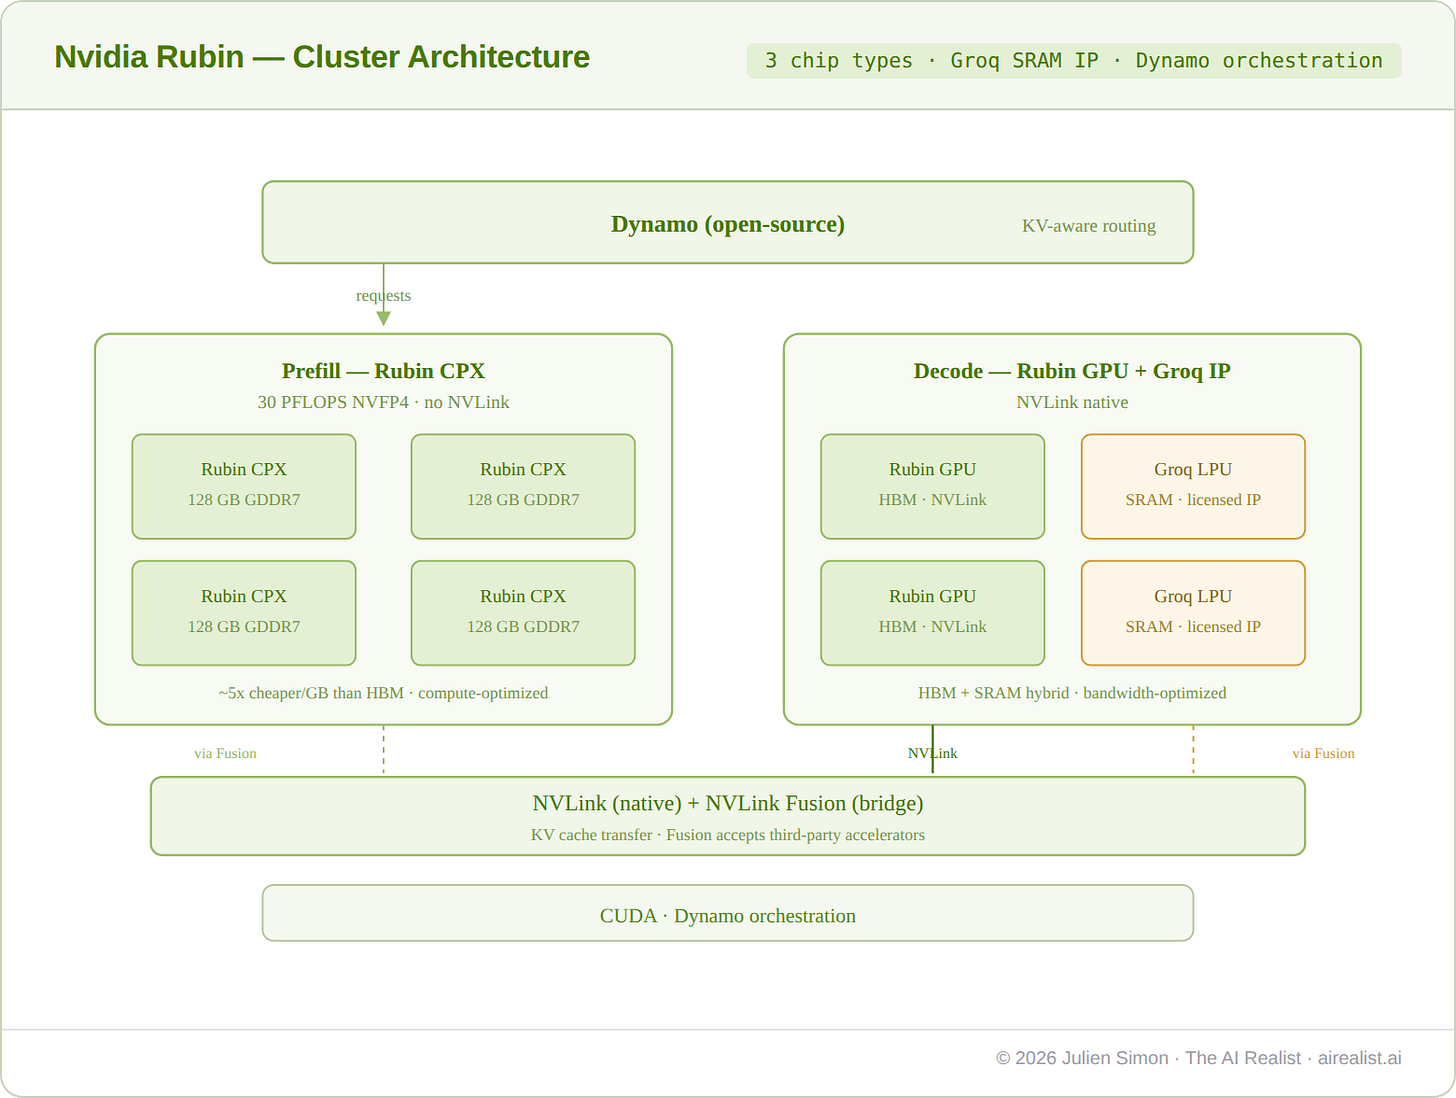Viewport: 1456px width, 1098px height.
Task: Click the 'KV-aware routing' note
Action: click(1089, 226)
